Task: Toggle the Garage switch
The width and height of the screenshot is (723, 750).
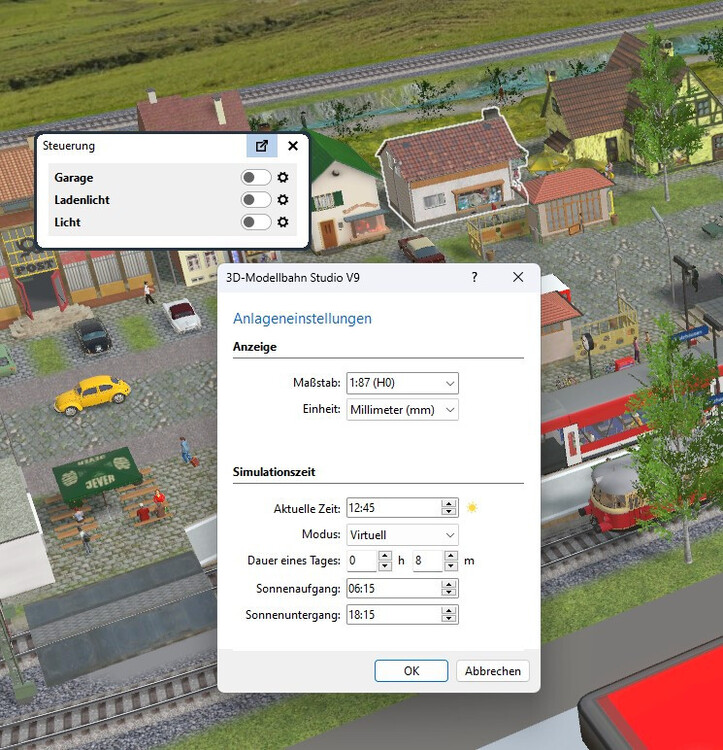Action: coord(256,178)
